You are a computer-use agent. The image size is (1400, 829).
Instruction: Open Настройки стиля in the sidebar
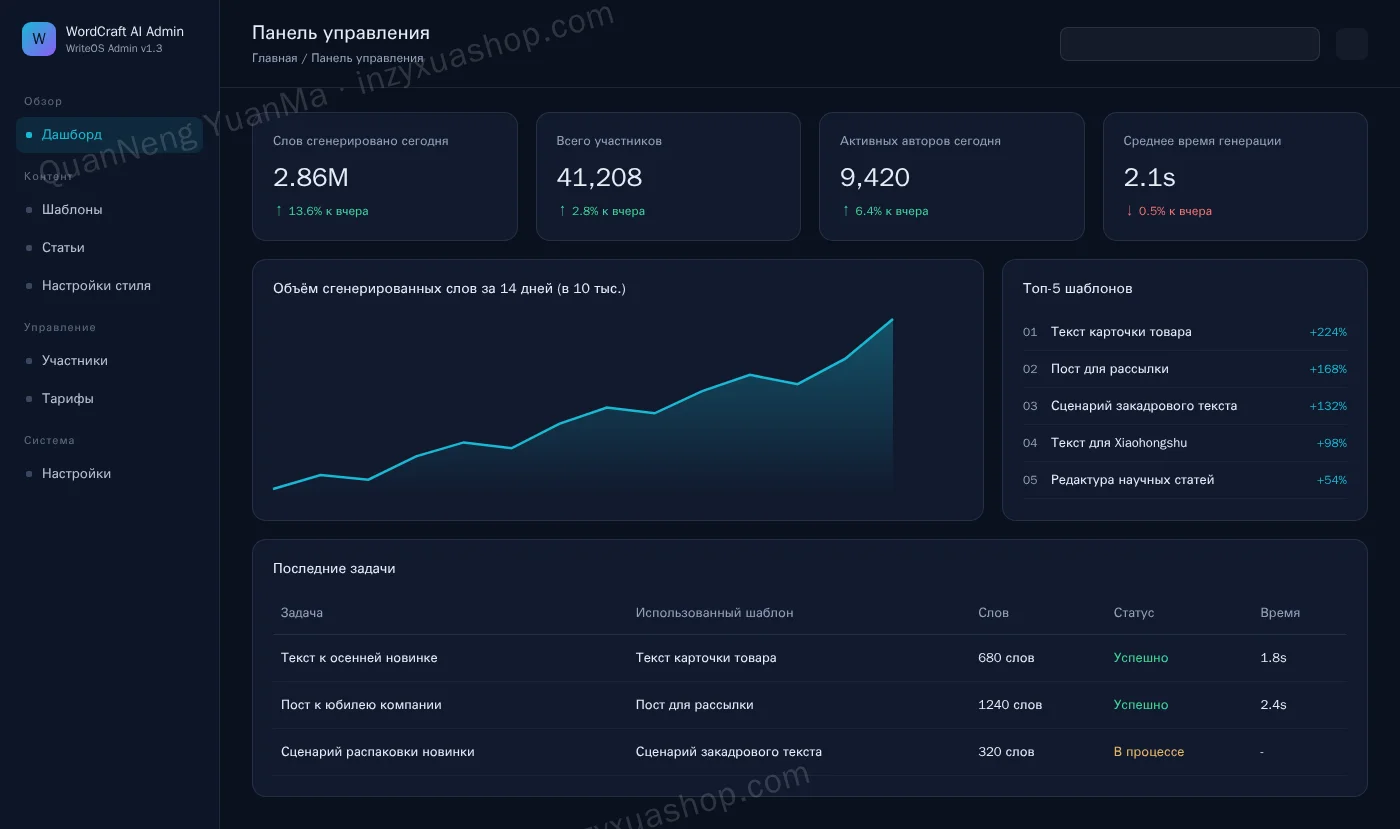point(109,286)
